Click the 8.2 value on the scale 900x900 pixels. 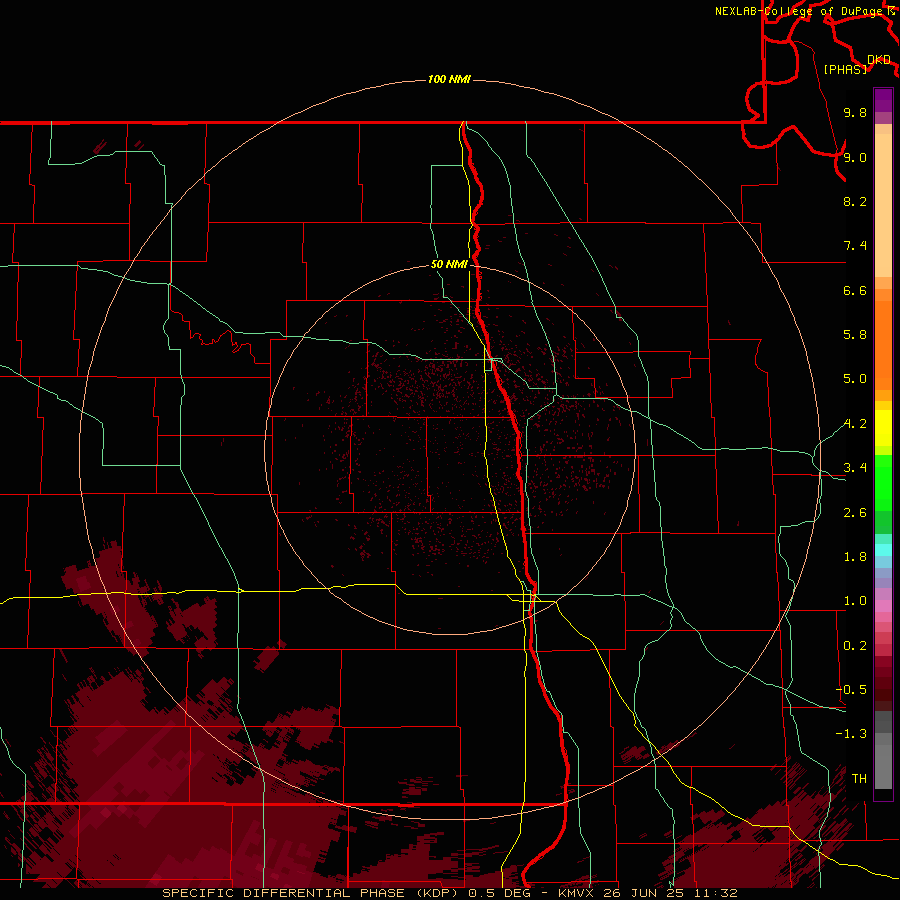pyautogui.click(x=855, y=201)
